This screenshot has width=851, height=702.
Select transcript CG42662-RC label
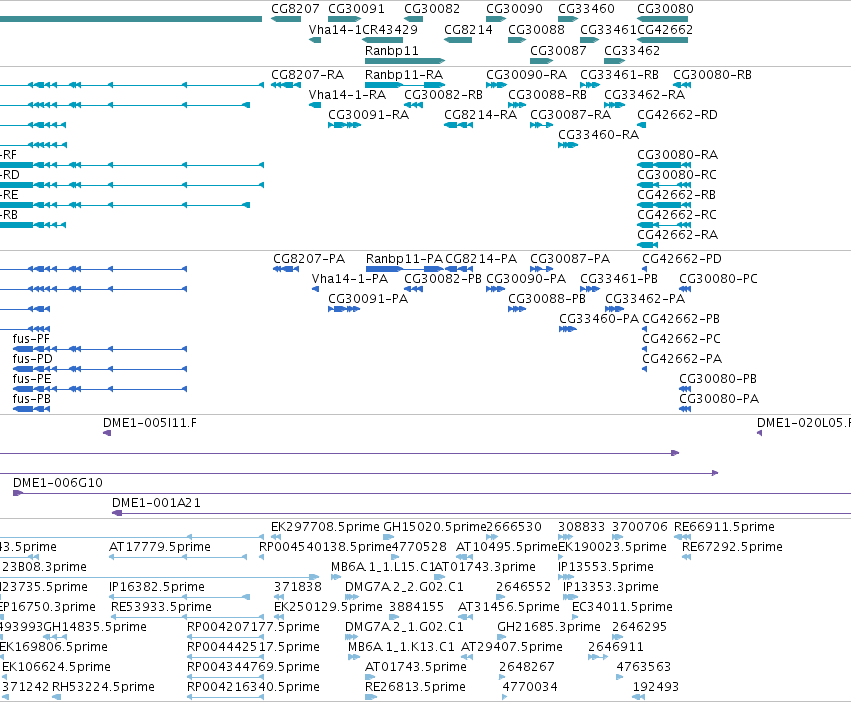point(677,214)
